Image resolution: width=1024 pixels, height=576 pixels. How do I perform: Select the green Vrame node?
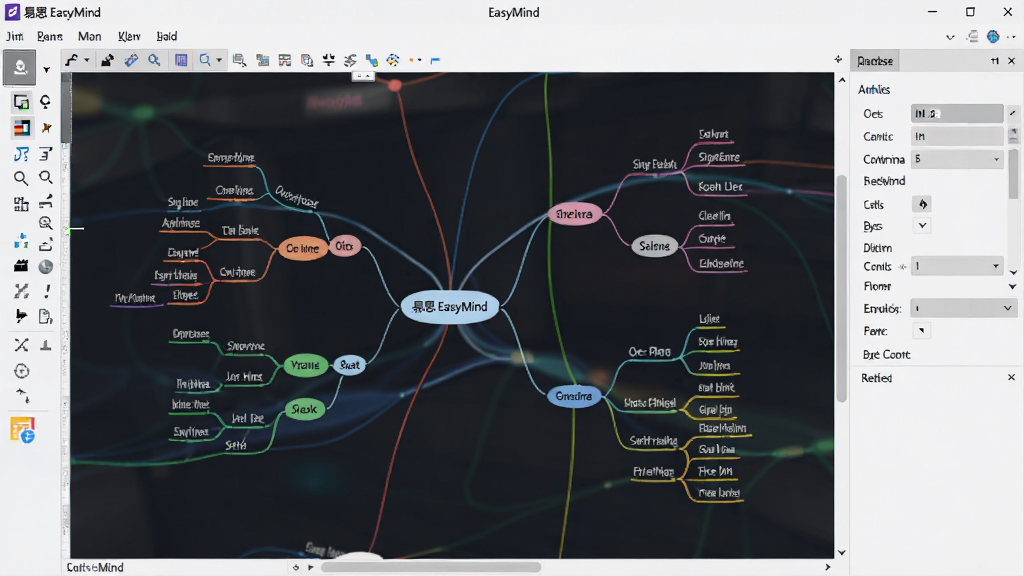pyautogui.click(x=305, y=365)
